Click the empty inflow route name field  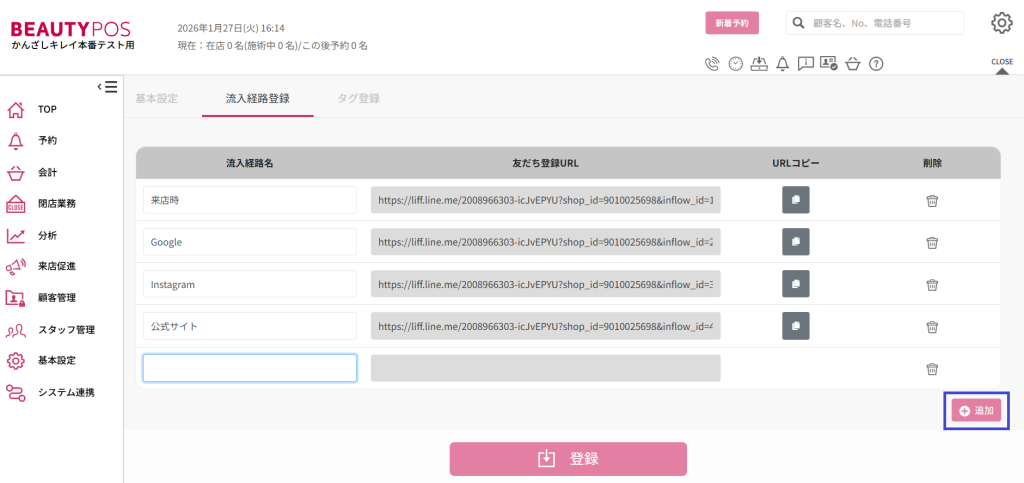250,368
